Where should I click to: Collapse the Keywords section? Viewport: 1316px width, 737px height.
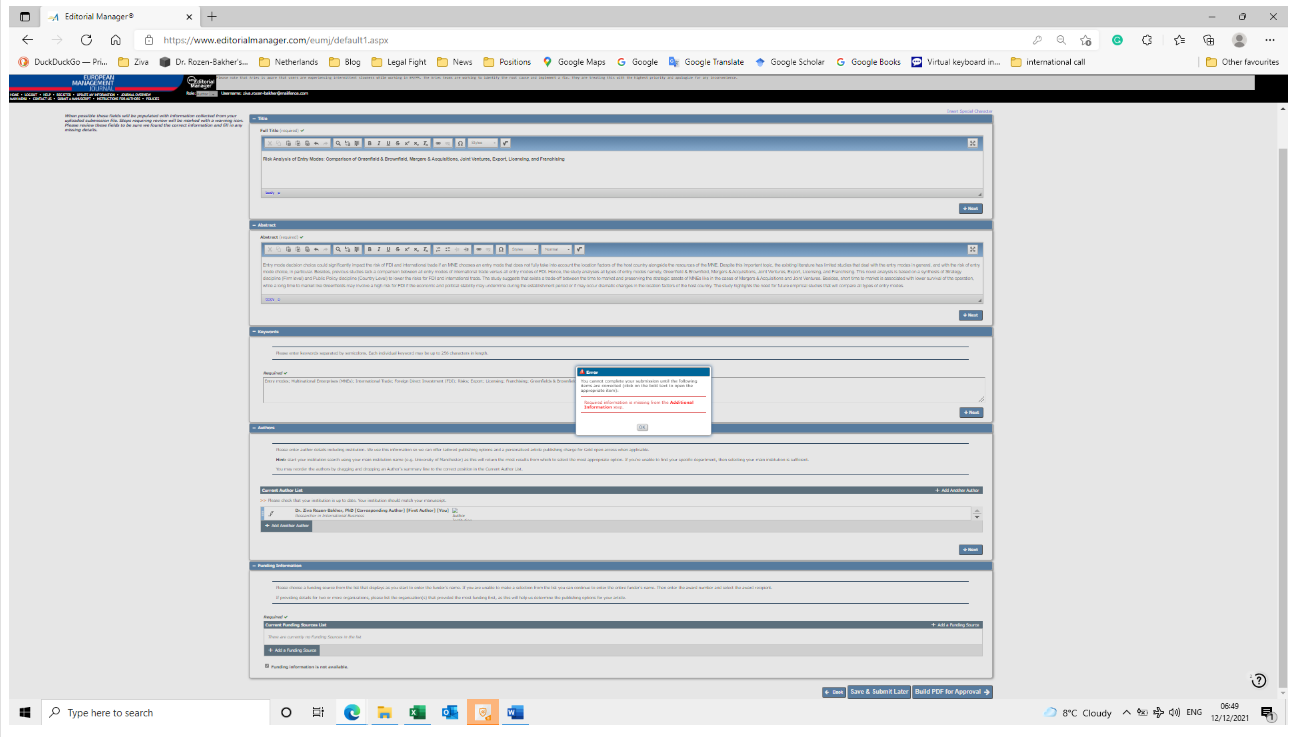point(254,331)
